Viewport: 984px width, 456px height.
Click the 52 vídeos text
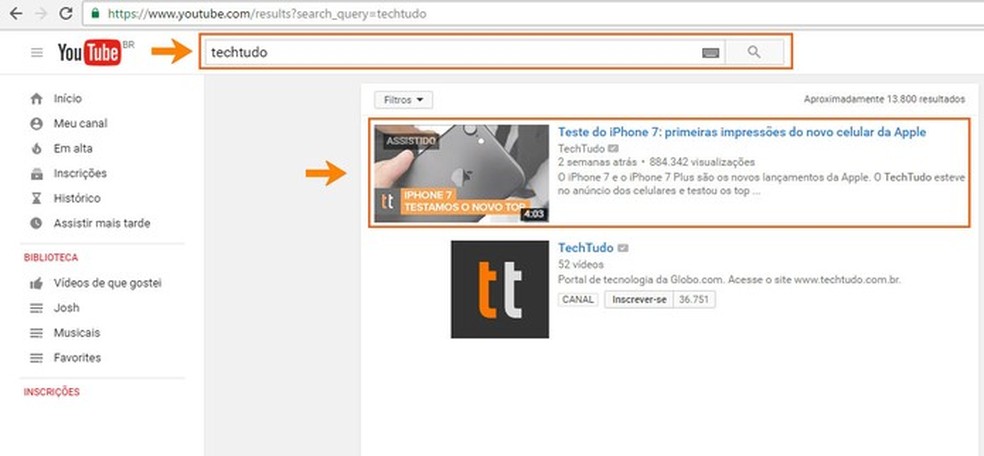click(580, 265)
